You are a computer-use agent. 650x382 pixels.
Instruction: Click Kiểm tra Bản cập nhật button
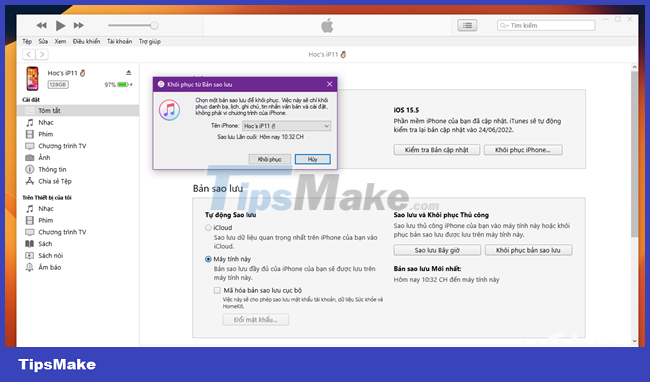pyautogui.click(x=437, y=150)
